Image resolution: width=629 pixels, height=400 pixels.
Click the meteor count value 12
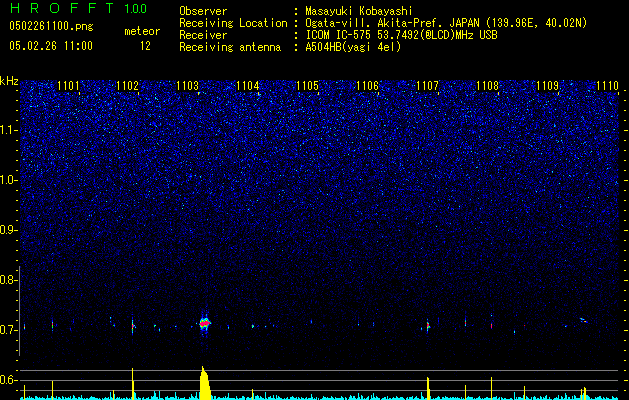point(145,46)
